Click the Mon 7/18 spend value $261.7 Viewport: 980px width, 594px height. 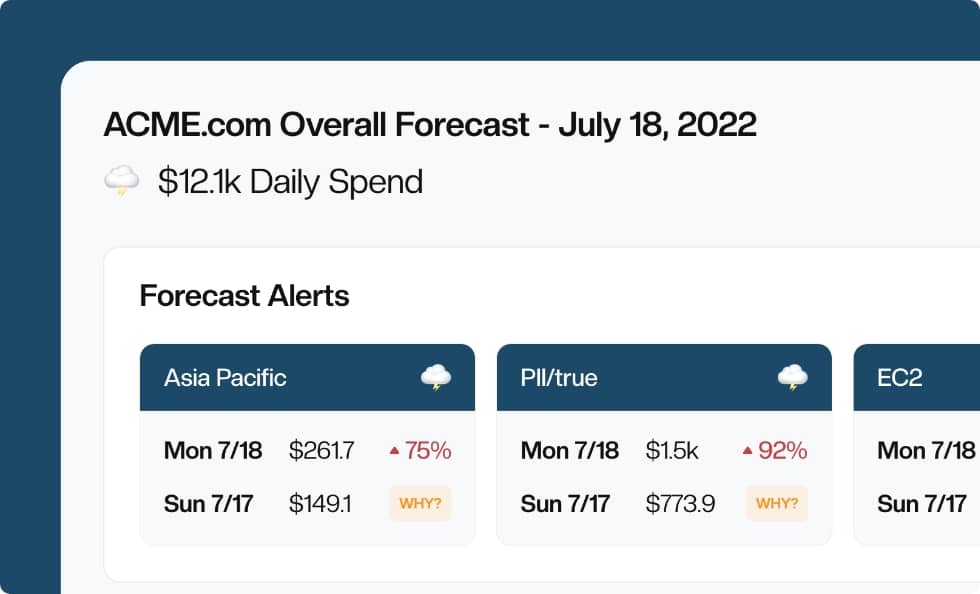(322, 450)
